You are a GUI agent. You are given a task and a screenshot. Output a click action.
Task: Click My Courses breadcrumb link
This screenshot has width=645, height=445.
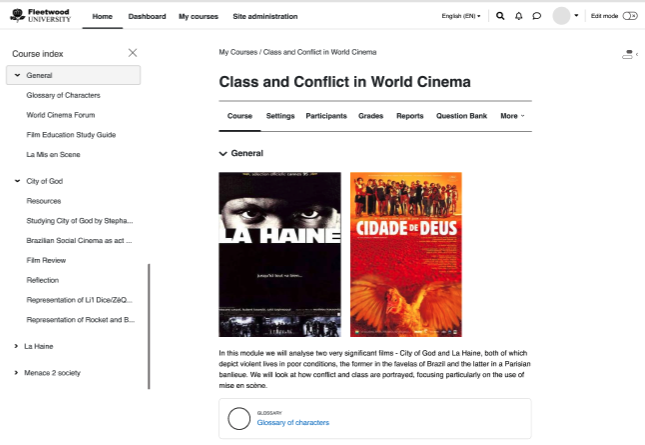pyautogui.click(x=238, y=52)
